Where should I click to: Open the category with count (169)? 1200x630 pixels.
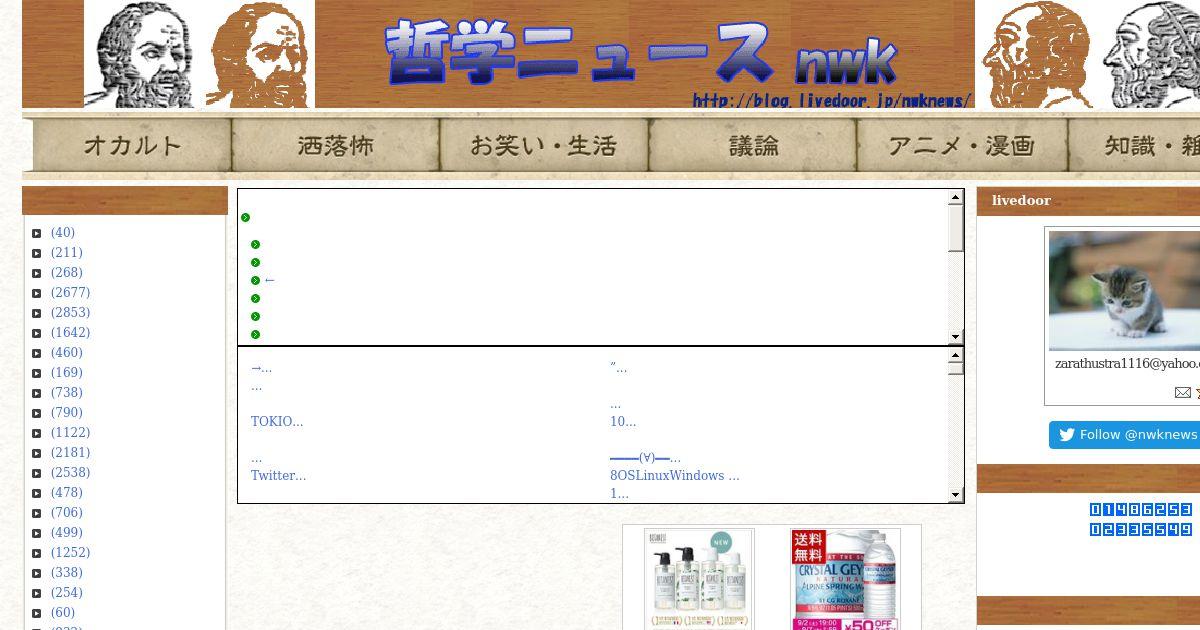tap(67, 373)
